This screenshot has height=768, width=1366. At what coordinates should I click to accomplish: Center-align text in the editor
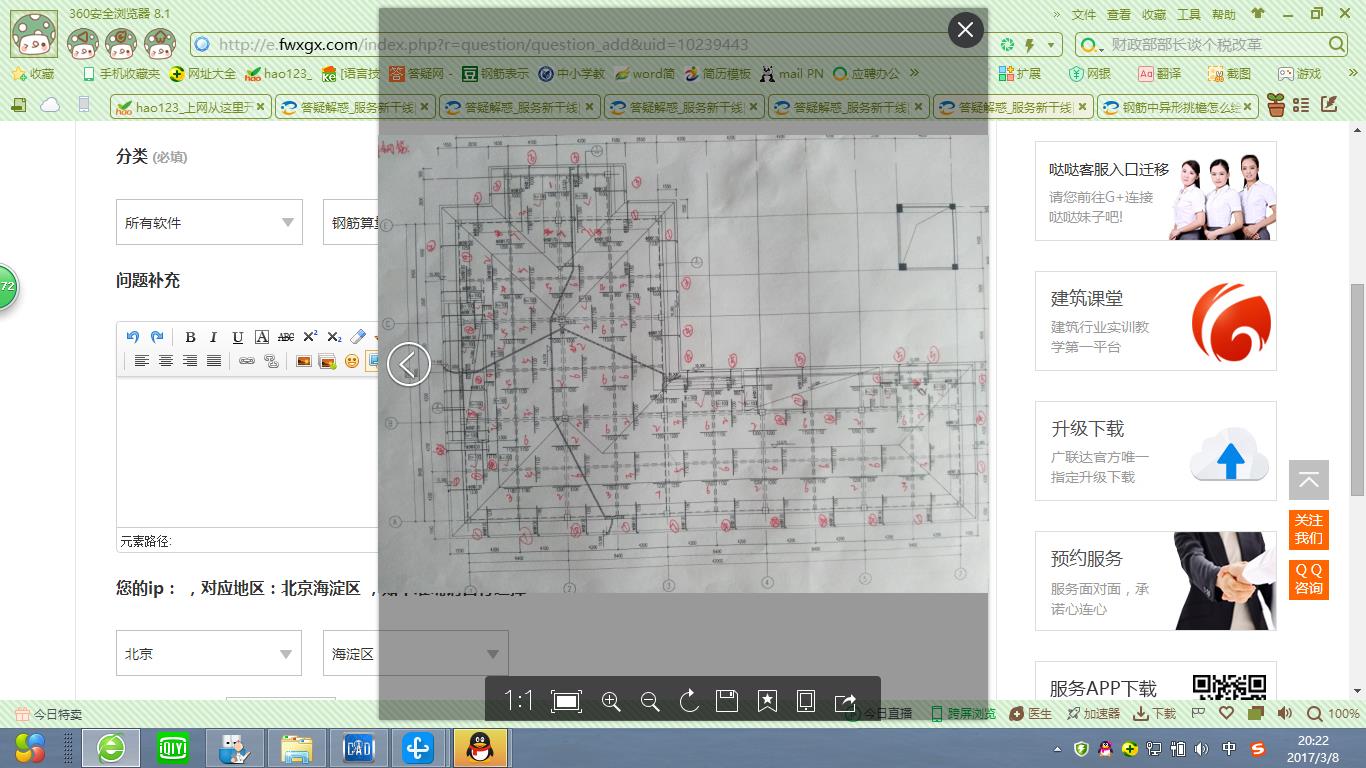point(166,361)
